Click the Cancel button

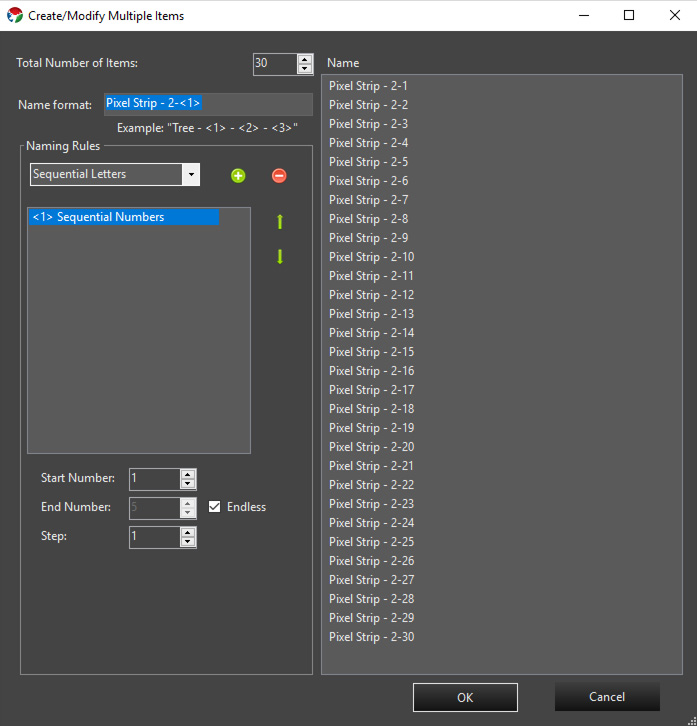[x=607, y=697]
